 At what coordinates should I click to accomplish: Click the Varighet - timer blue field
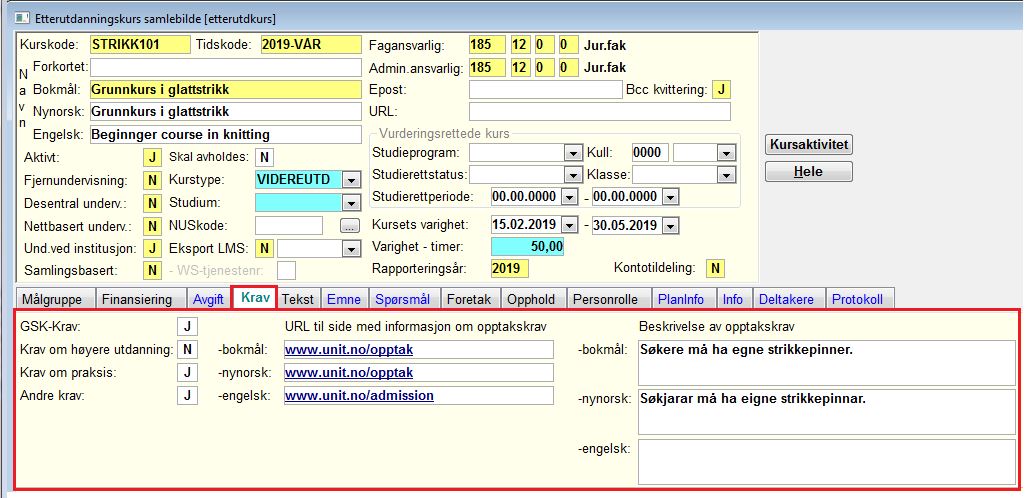point(527,246)
